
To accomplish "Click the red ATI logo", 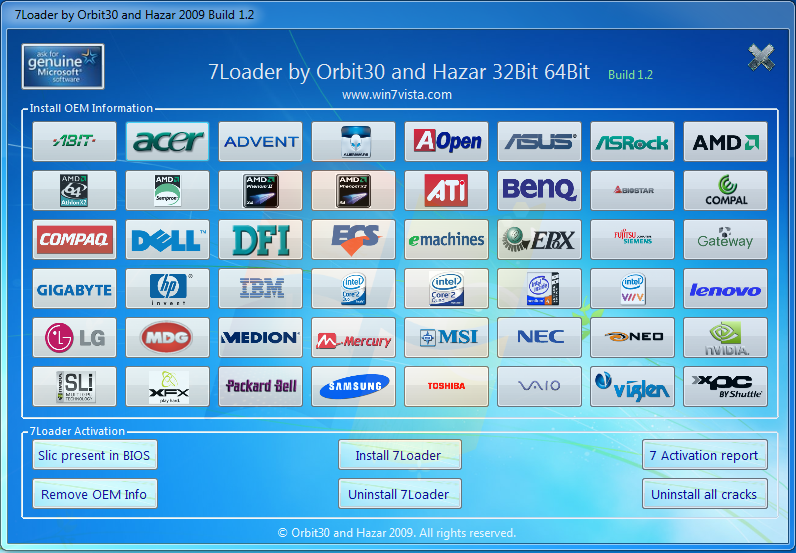I will click(446, 190).
